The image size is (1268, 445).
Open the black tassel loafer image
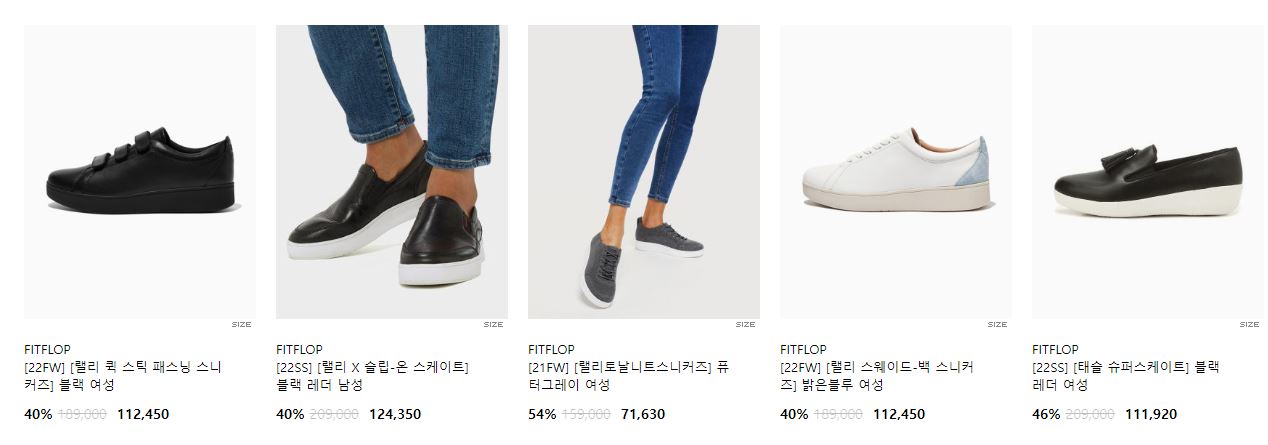click(1148, 172)
